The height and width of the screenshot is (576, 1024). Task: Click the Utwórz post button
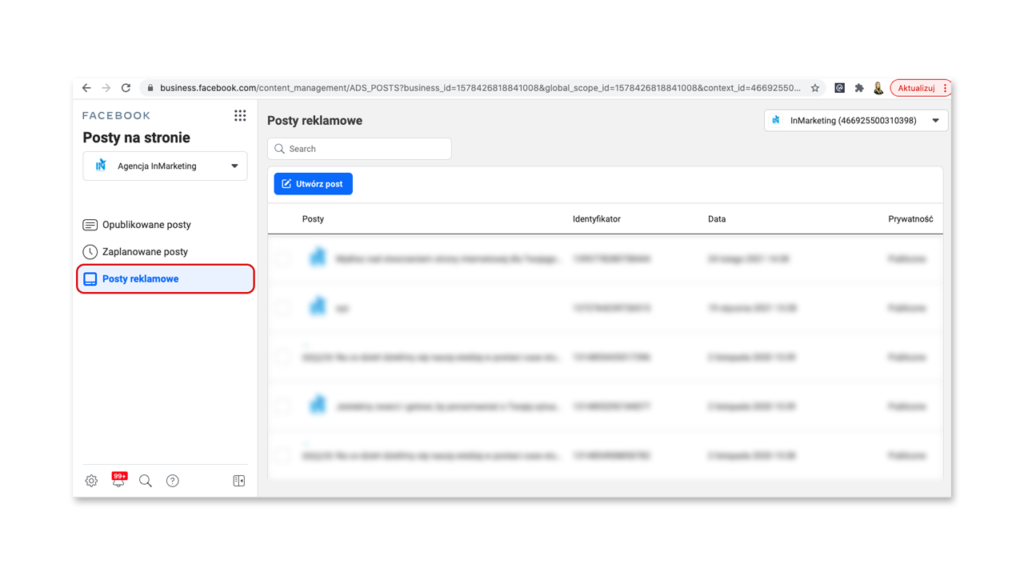(x=313, y=184)
